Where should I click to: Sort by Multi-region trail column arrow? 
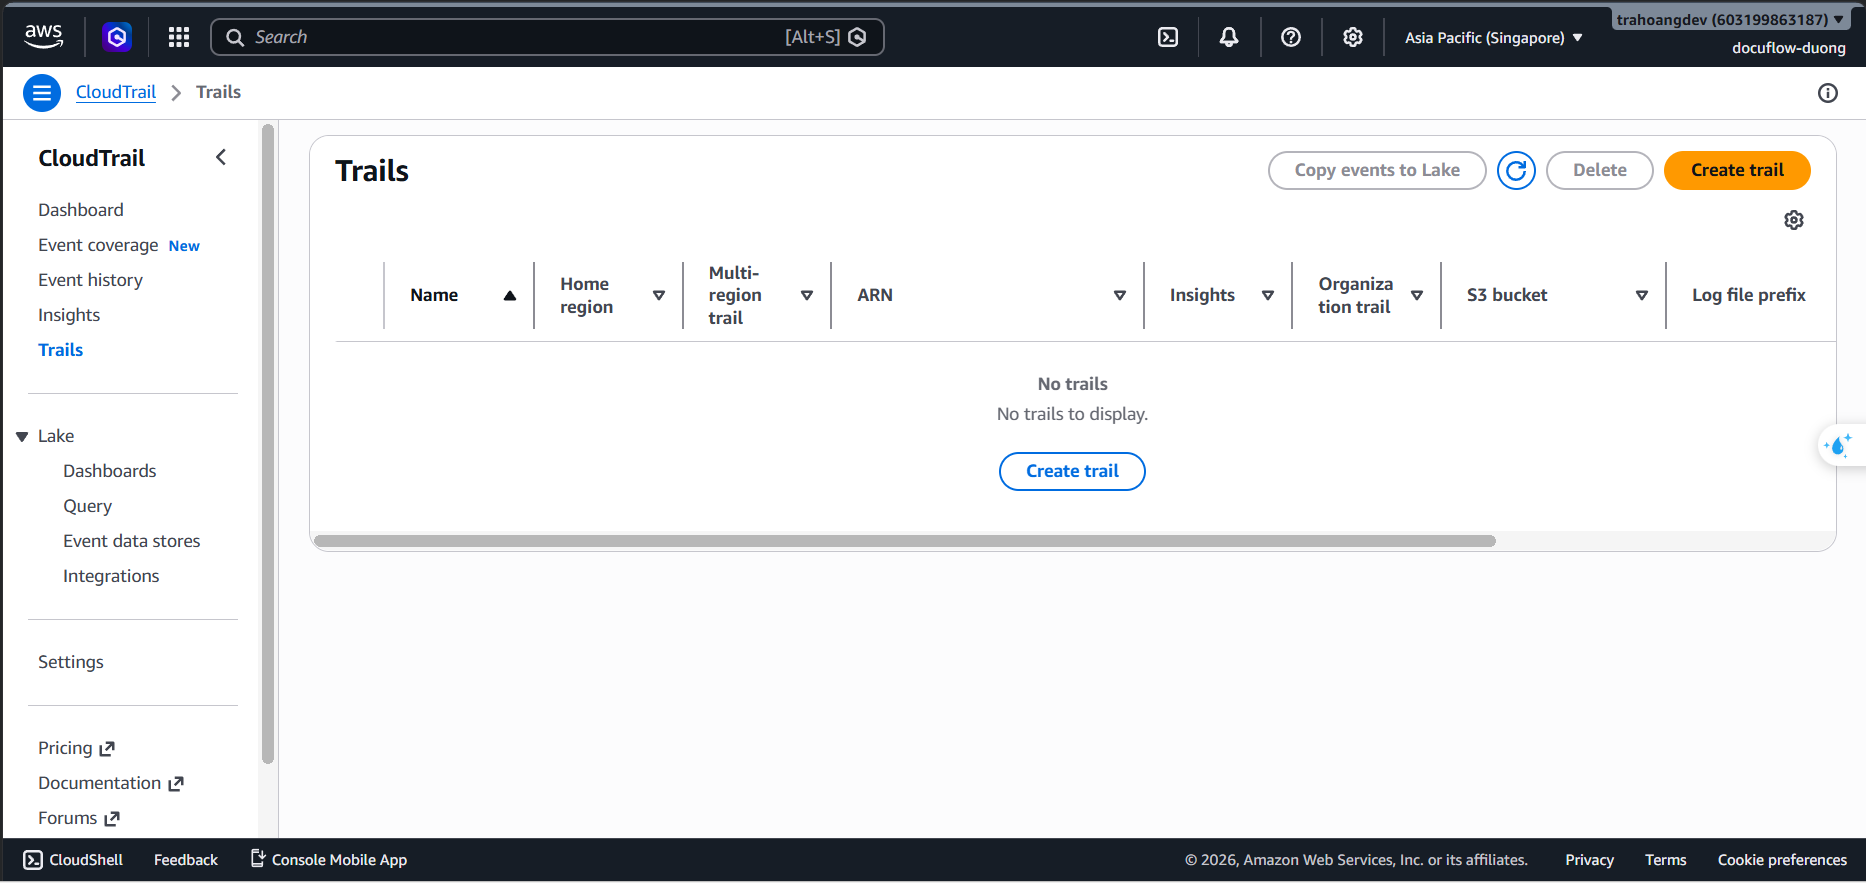click(x=807, y=295)
